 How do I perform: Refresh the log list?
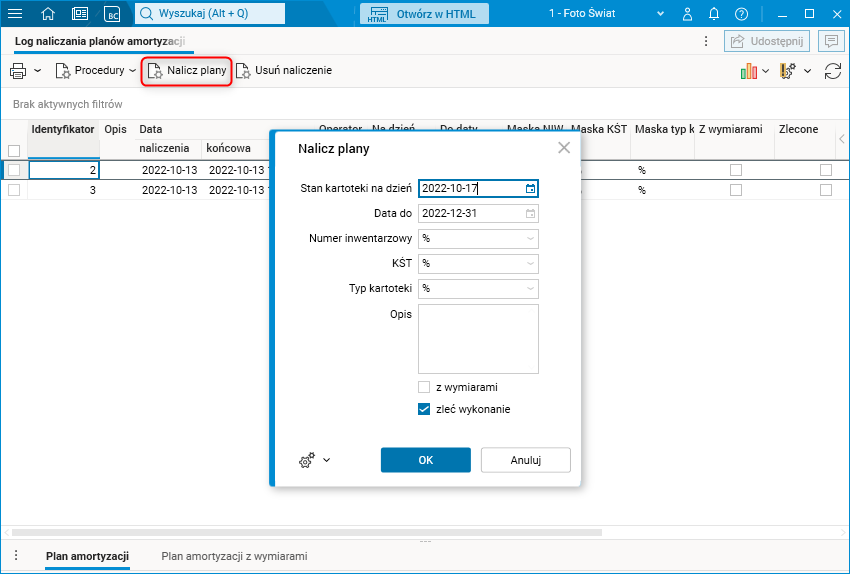833,70
